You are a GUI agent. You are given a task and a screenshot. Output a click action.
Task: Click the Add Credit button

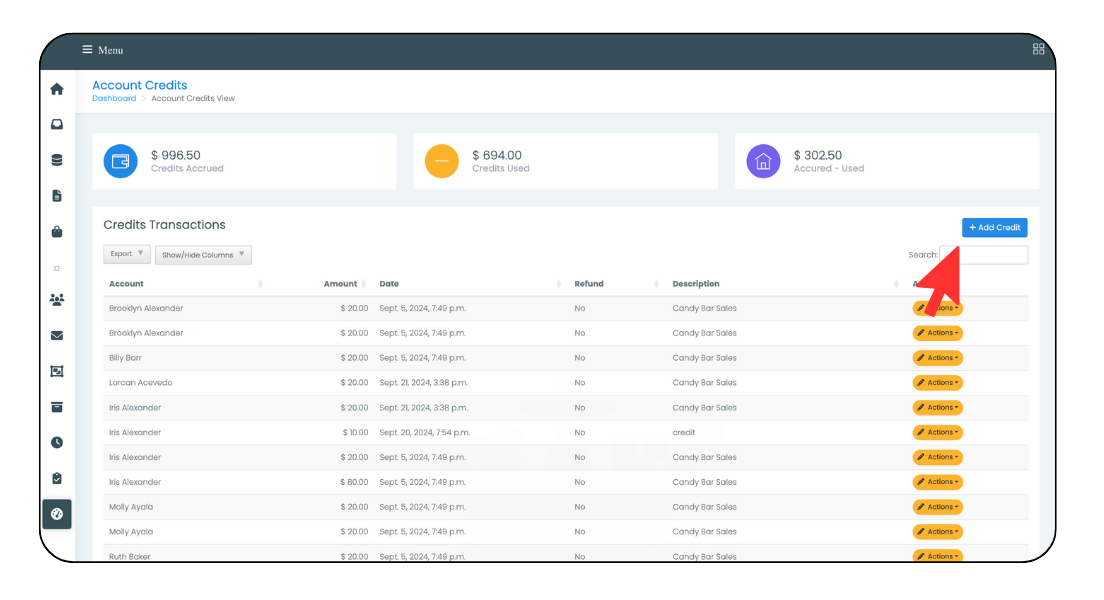click(x=994, y=227)
